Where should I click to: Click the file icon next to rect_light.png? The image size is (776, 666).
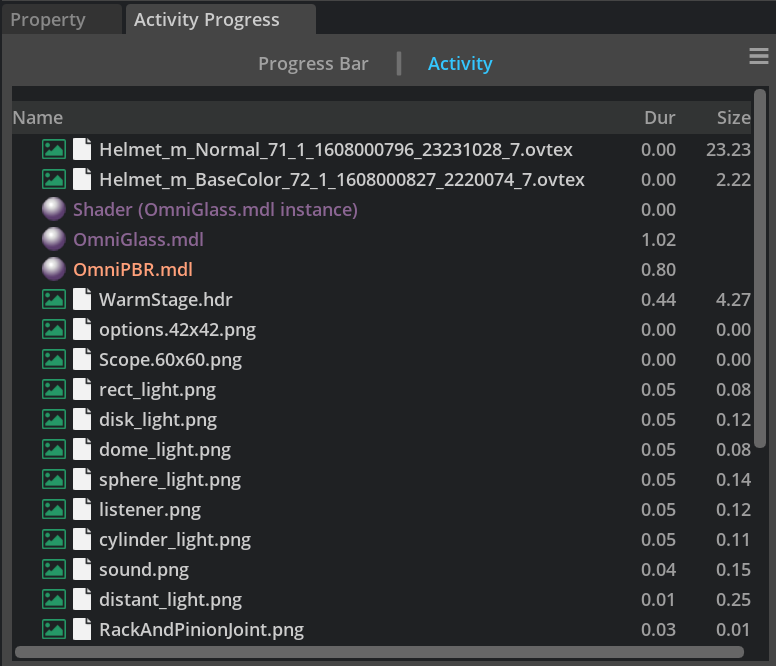click(82, 390)
